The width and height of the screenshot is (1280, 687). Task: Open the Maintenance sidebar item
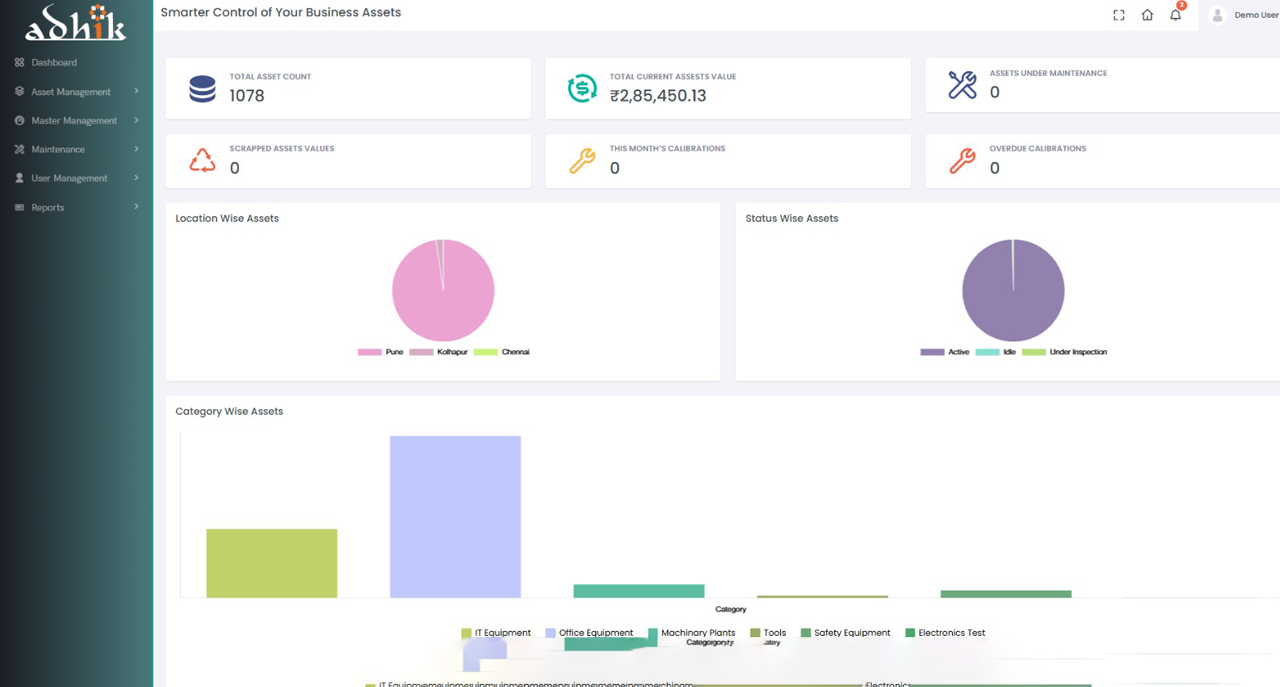click(58, 149)
